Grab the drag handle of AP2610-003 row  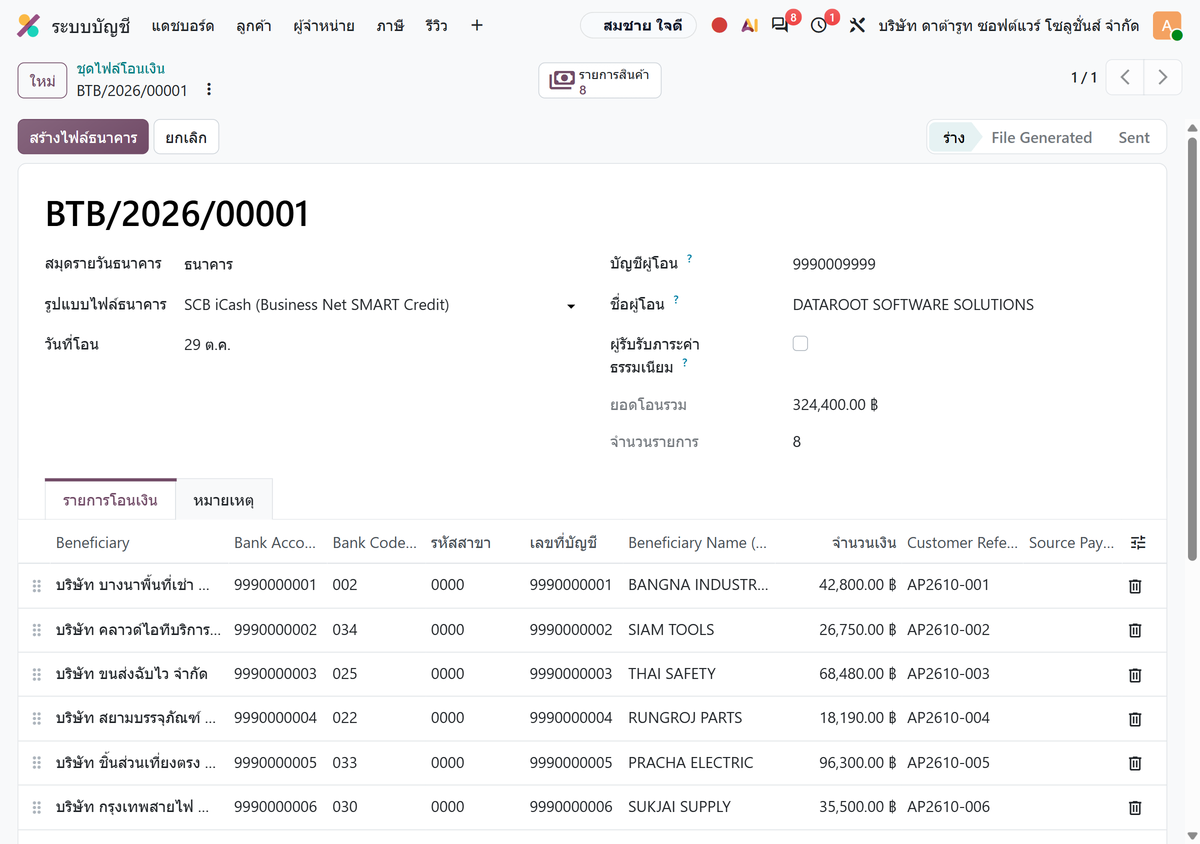coord(37,675)
